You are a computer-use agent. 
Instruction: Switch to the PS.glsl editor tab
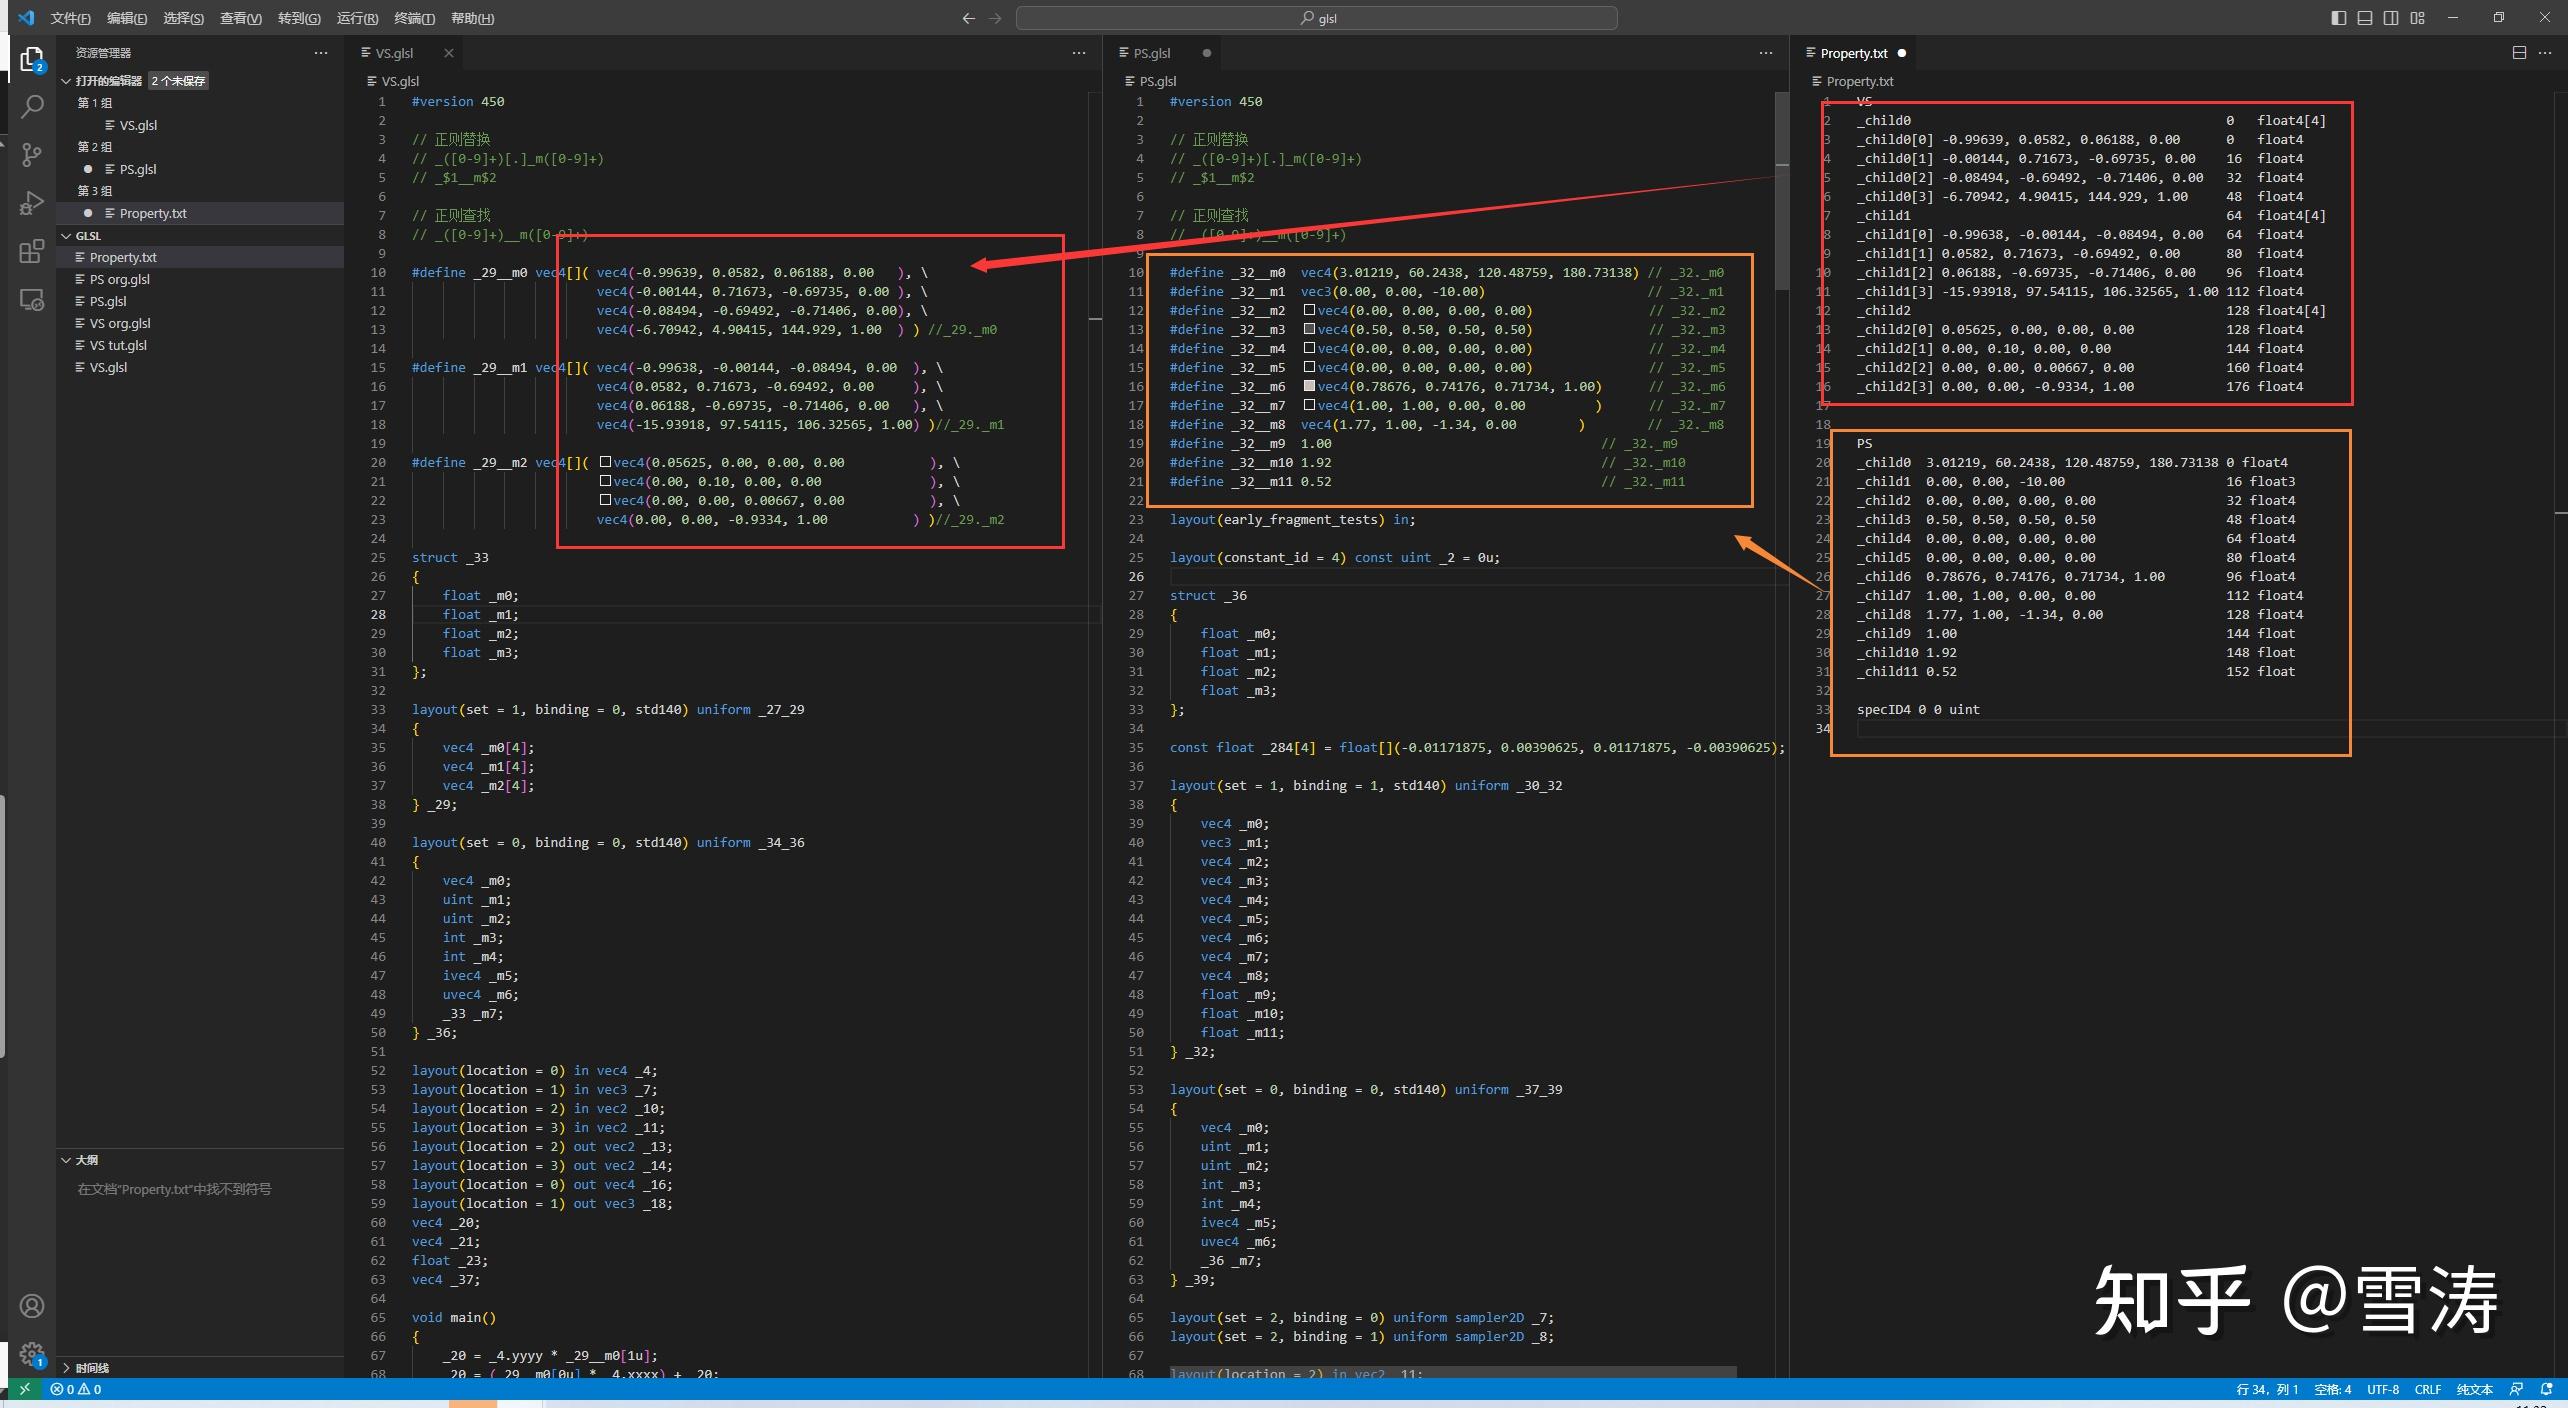pos(1153,53)
